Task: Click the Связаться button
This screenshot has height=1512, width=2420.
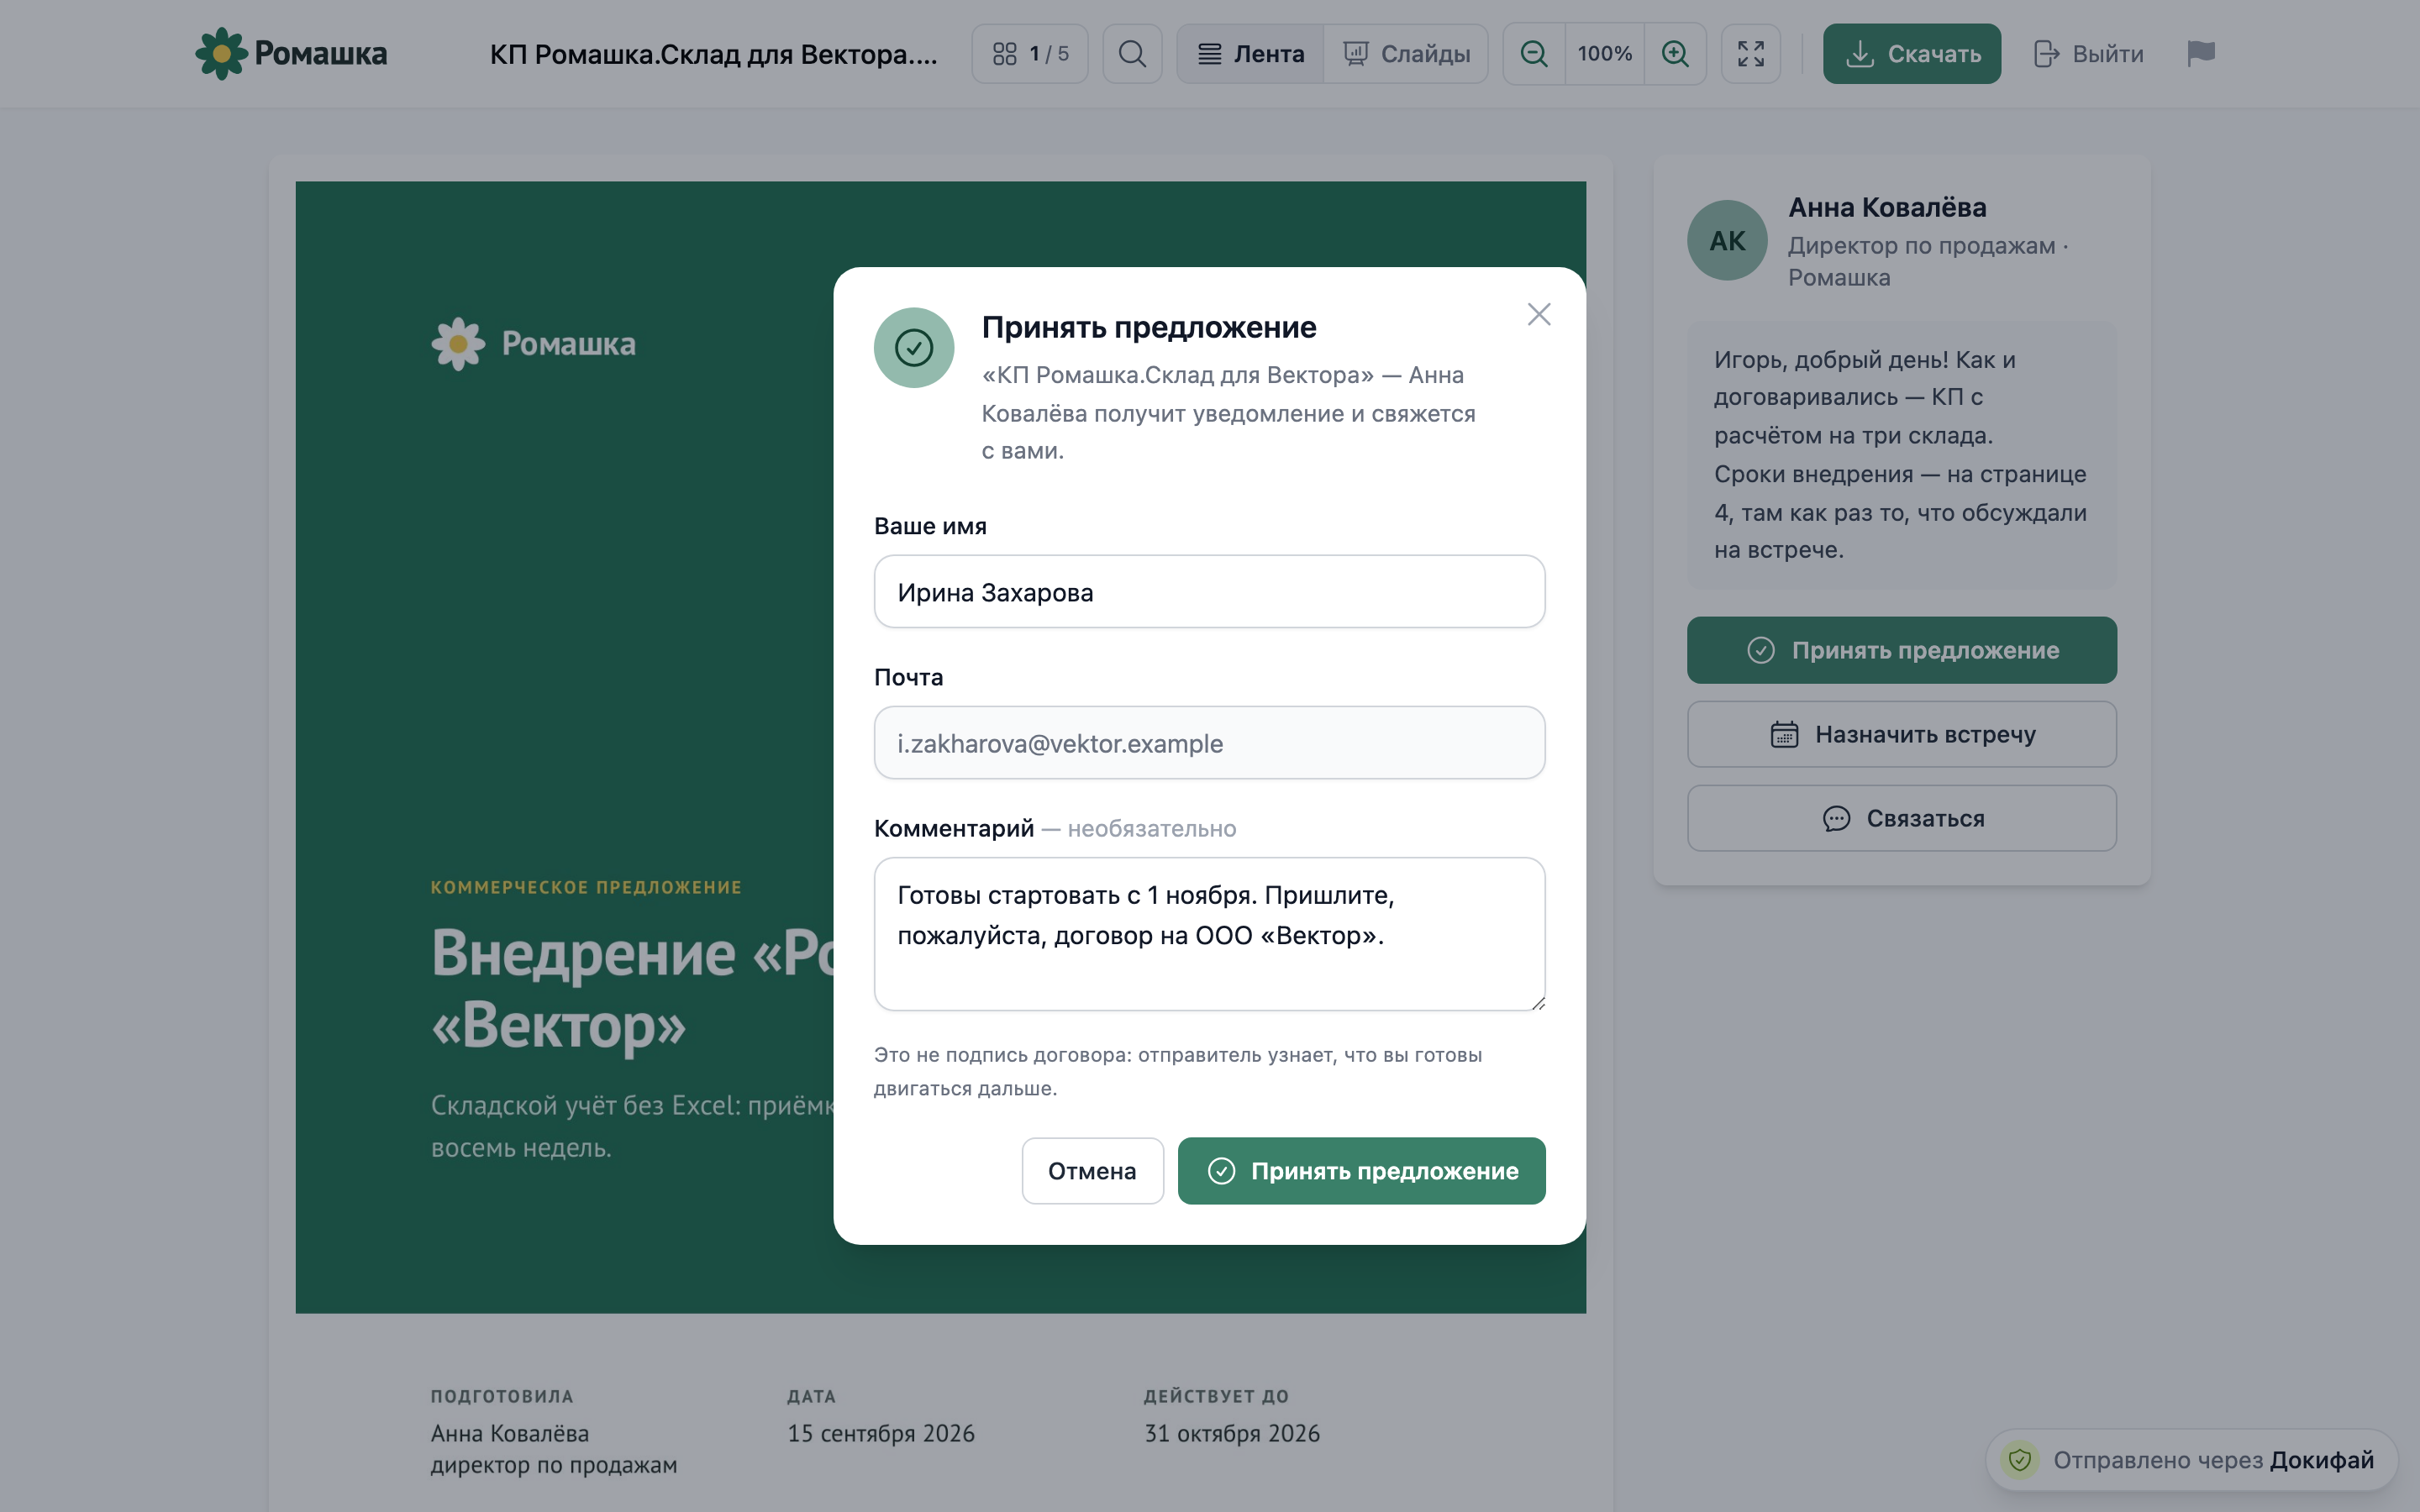Action: pos(1901,818)
